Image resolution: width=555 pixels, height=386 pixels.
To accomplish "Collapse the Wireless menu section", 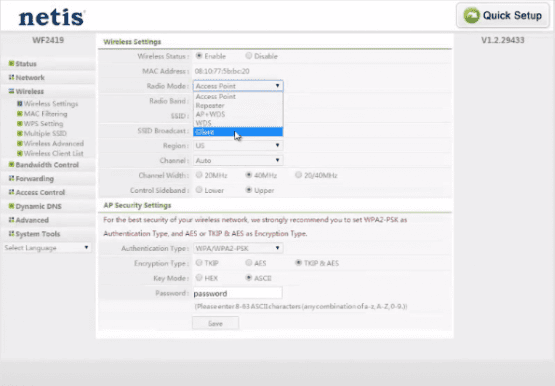I will [x=30, y=91].
